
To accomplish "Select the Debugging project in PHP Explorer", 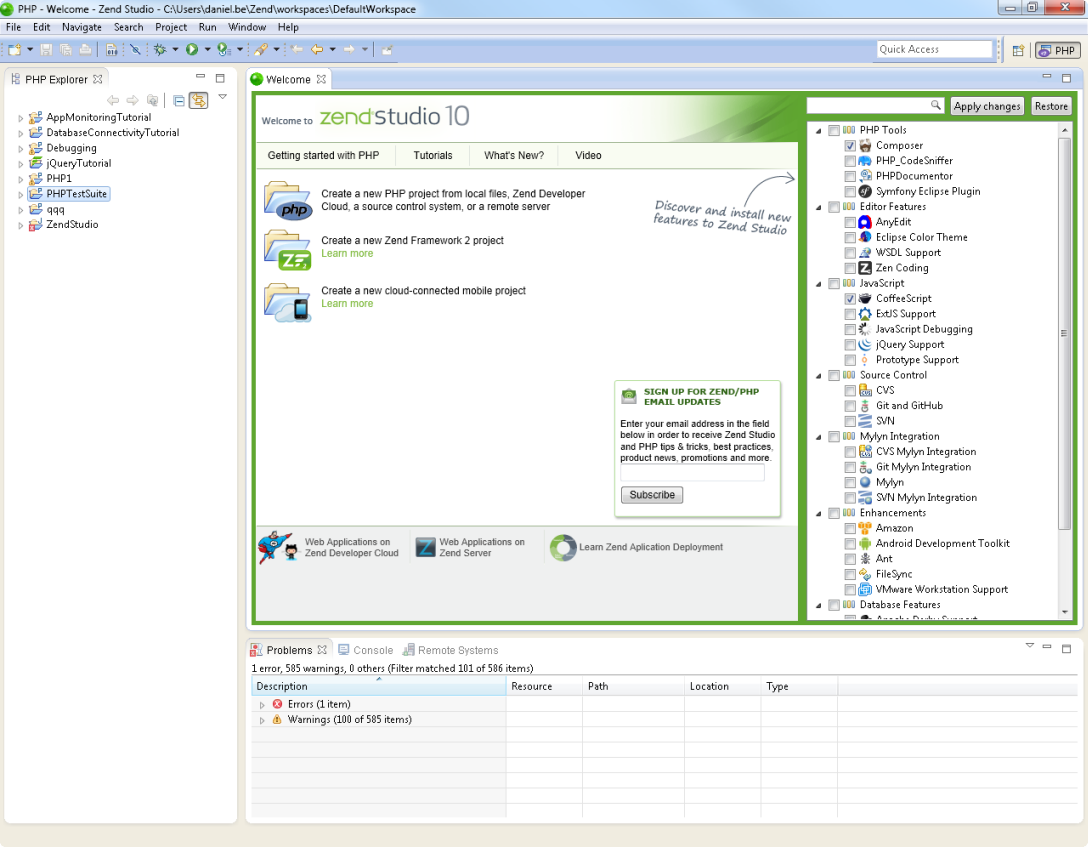I will 71,148.
